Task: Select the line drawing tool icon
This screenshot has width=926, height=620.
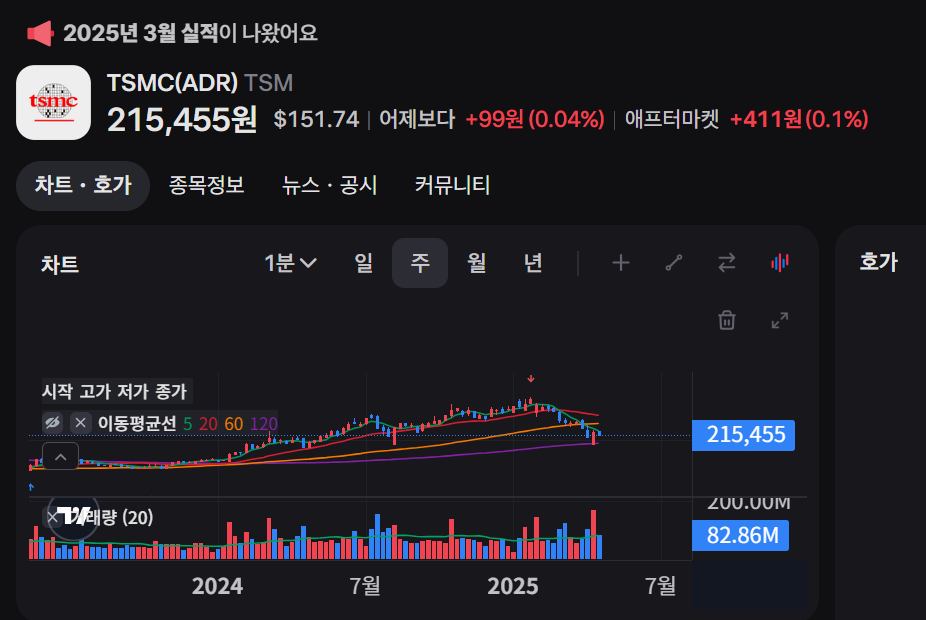Action: pos(674,263)
